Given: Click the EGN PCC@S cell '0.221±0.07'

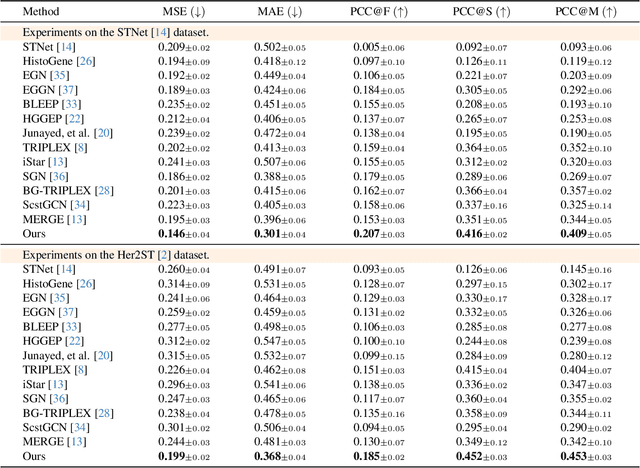Looking at the screenshot, I should pos(482,75).
